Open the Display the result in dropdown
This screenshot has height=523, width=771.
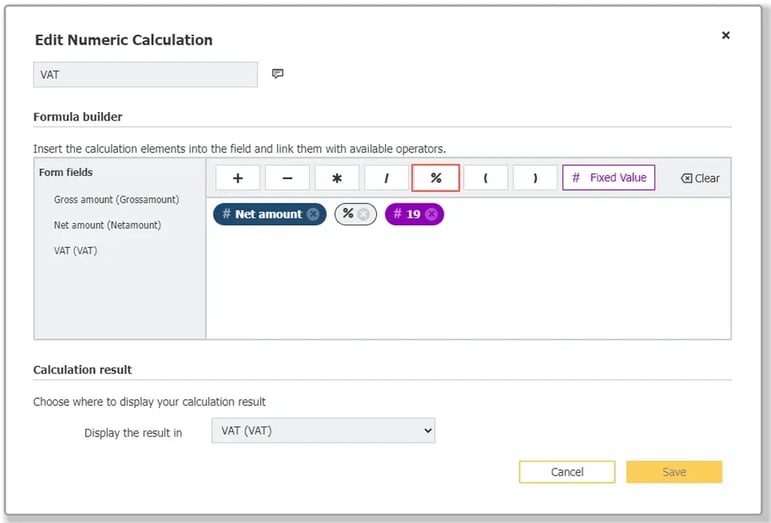pyautogui.click(x=323, y=431)
